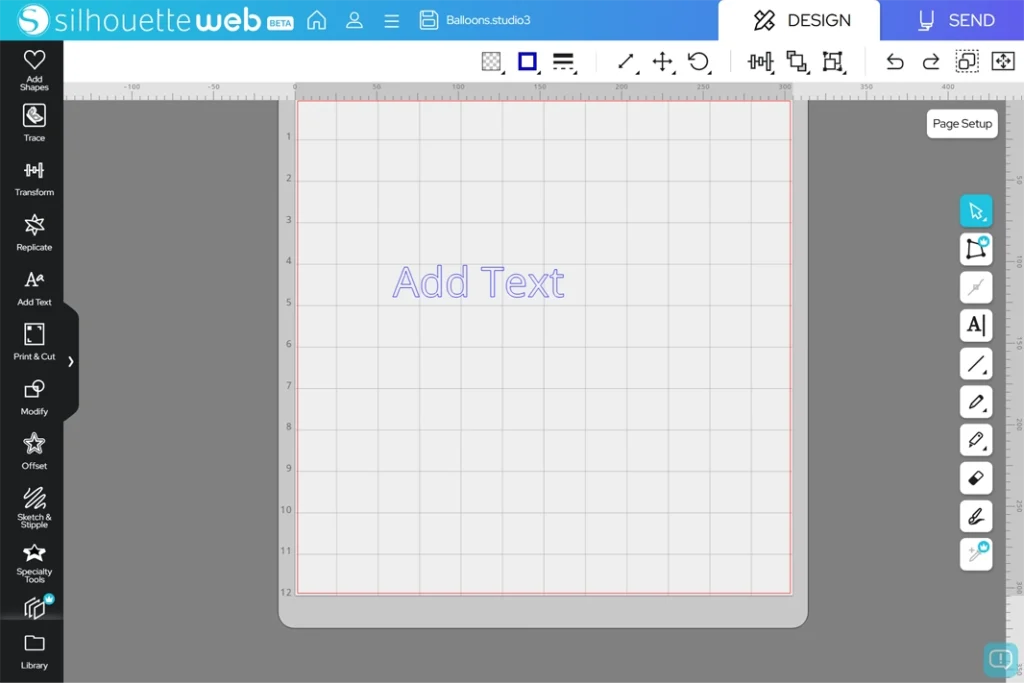Select the Offset tool
Screen dimensions: 1024x683
tap(34, 449)
